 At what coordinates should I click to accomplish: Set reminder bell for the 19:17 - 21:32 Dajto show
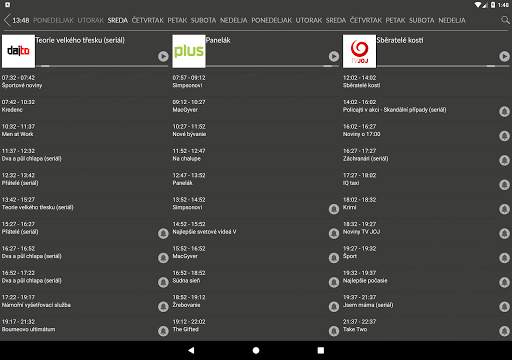click(163, 331)
